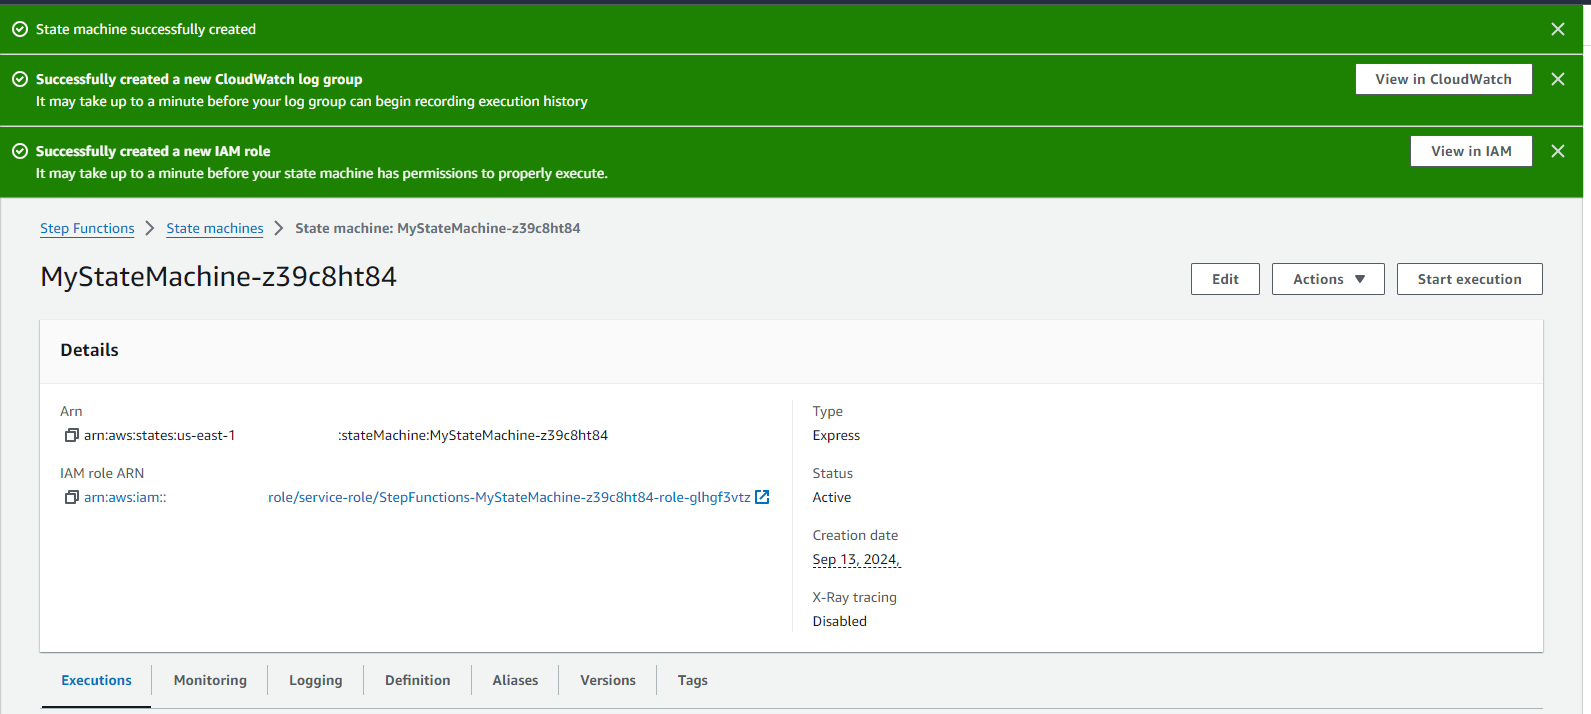The image size is (1591, 714).
Task: Navigate to State machines breadcrumb
Action: pyautogui.click(x=215, y=228)
